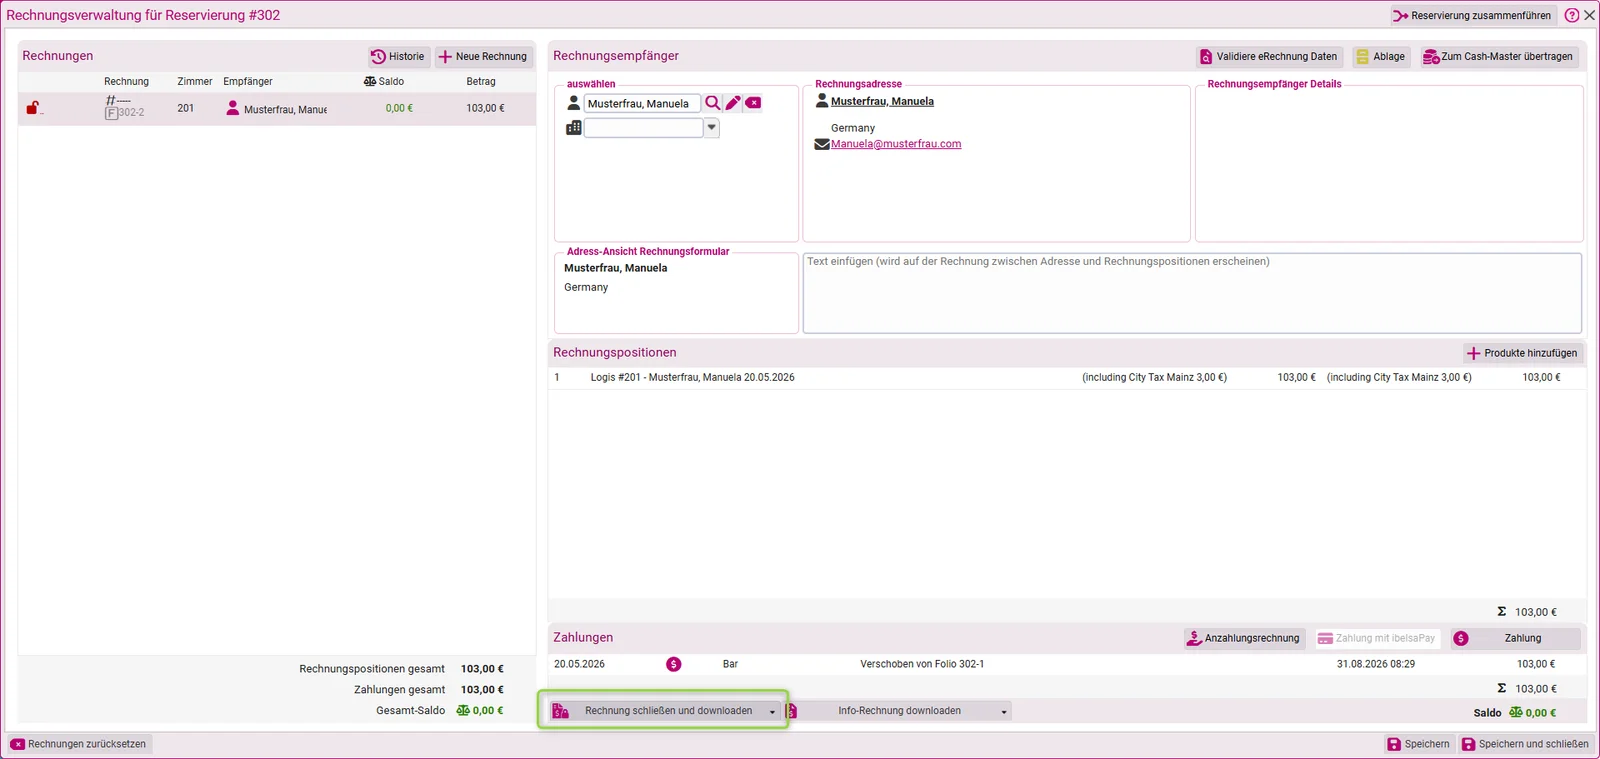Click the payment timestamp 31.08.2026 08:29
Viewport: 1600px width, 759px height.
pos(1376,664)
